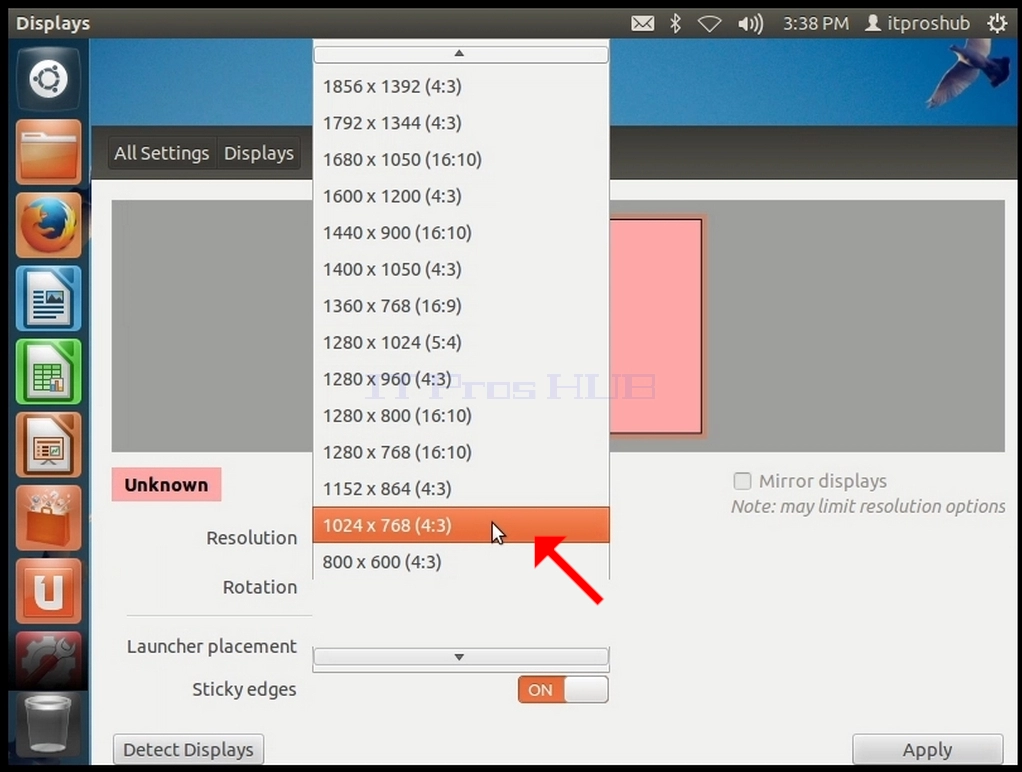Select 1856 x 1392 (4:3) resolution
Image resolution: width=1022 pixels, height=772 pixels.
coord(461,86)
